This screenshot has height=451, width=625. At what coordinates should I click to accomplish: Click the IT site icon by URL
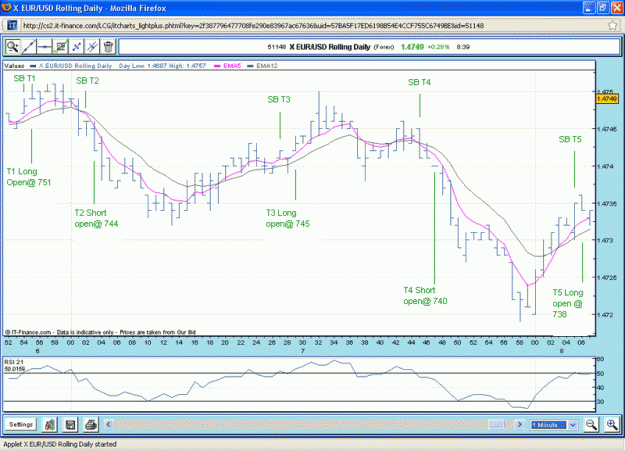pos(12,26)
